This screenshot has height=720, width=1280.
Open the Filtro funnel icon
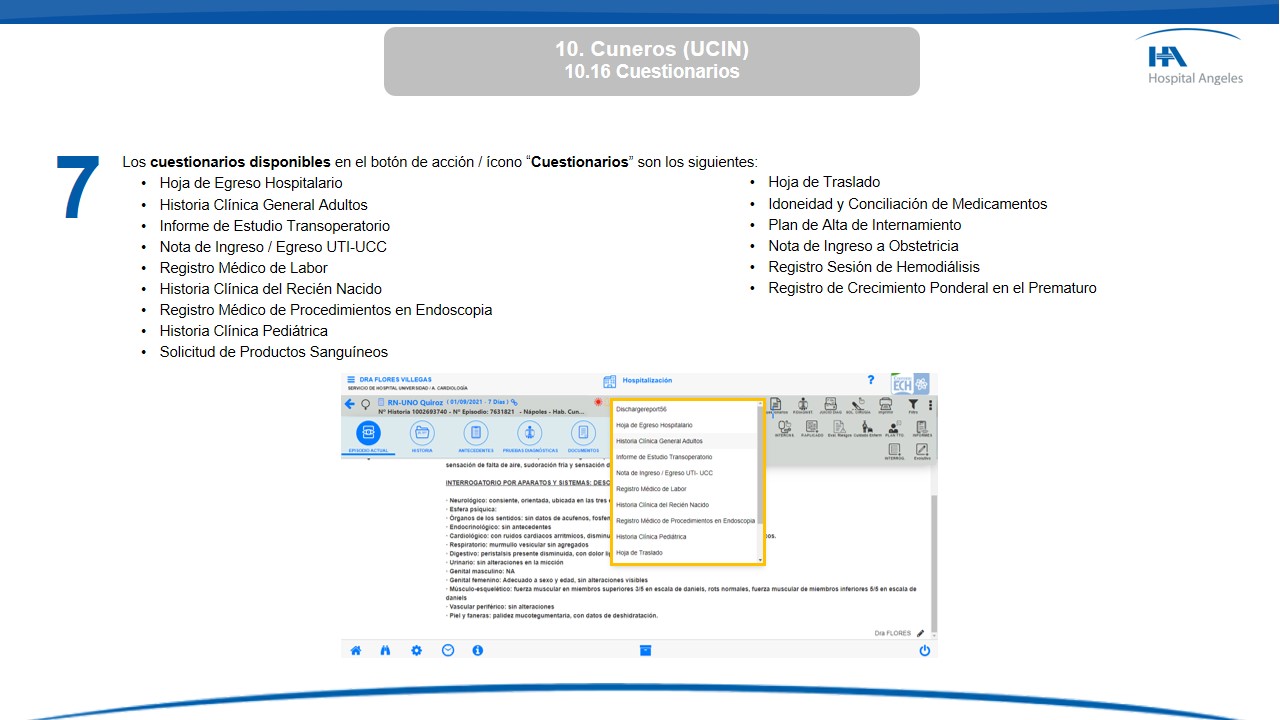912,404
